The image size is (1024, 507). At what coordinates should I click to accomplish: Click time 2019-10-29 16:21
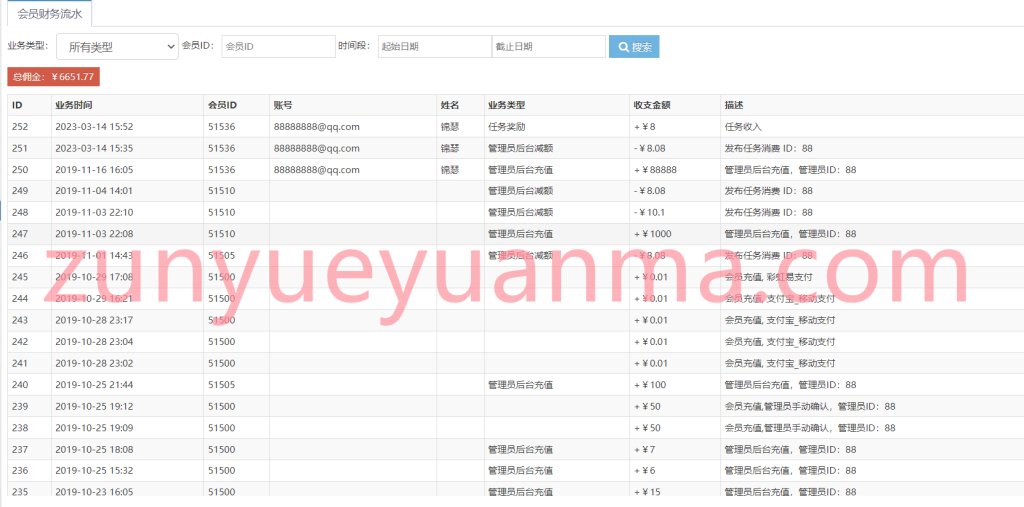[94, 299]
